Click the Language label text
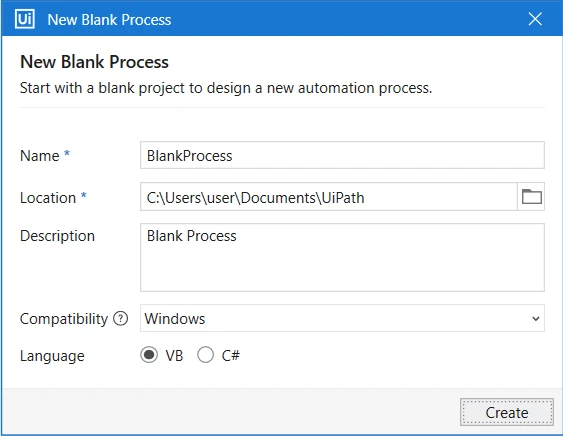Viewport: 563px width, 436px height. click(52, 356)
